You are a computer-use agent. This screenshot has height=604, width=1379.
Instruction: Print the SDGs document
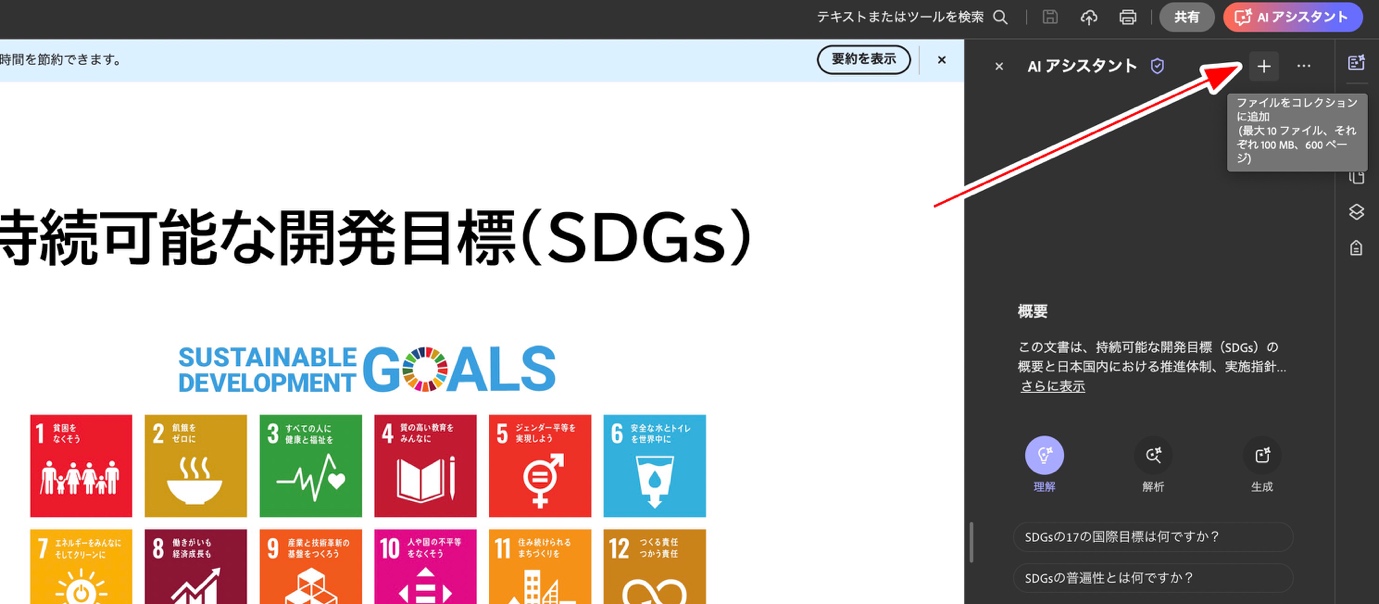[1128, 17]
